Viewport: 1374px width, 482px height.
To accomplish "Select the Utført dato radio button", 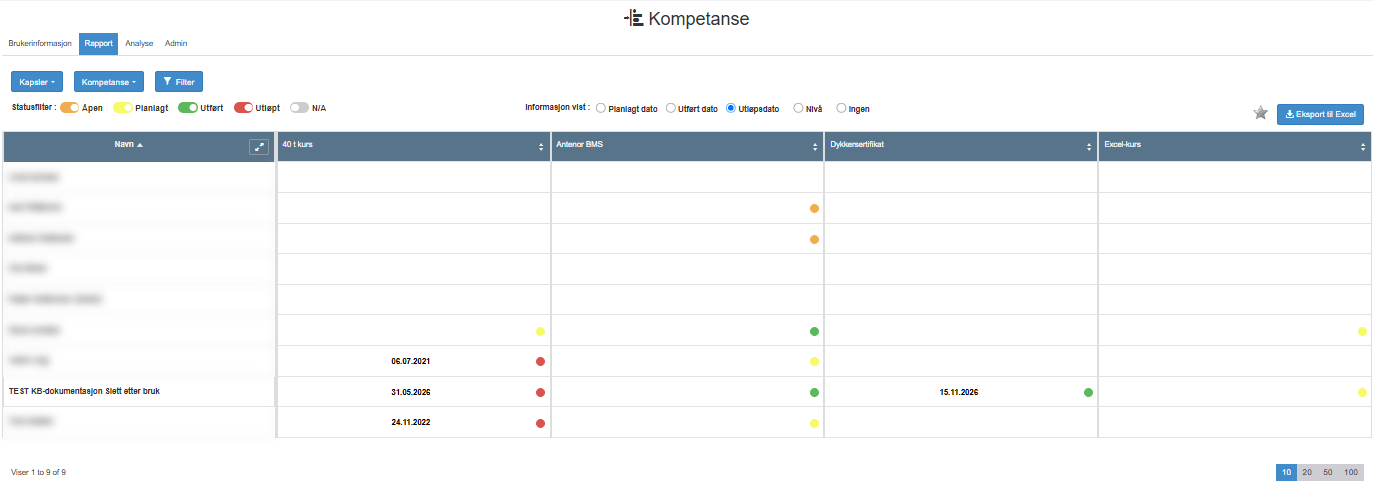I will pos(671,108).
